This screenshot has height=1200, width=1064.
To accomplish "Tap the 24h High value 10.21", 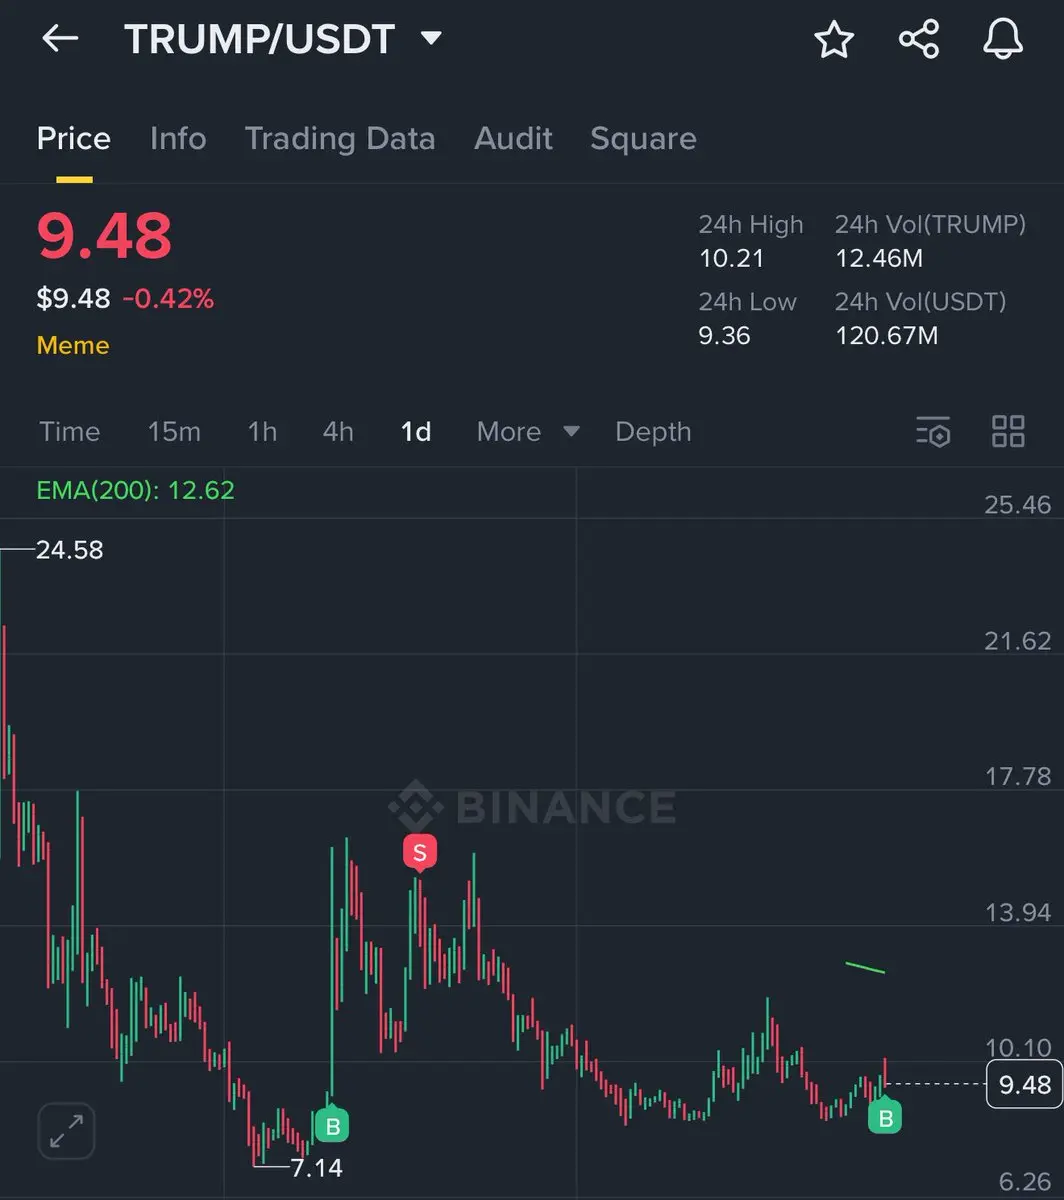I will coord(731,259).
